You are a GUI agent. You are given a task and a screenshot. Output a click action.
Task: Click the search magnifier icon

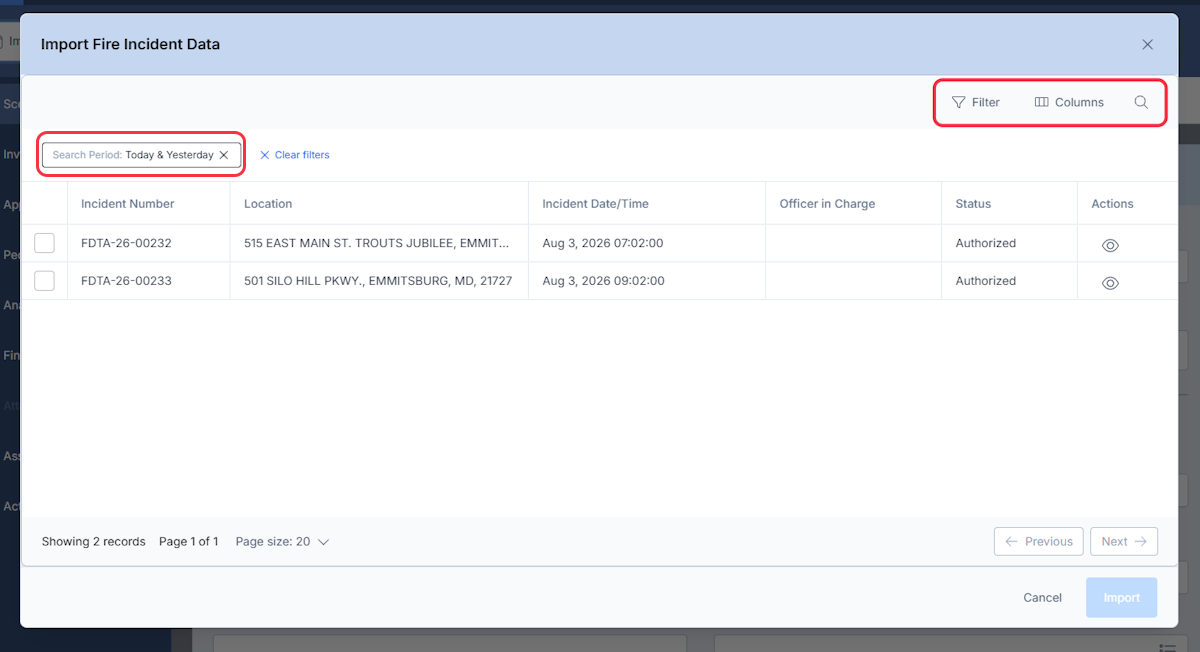tap(1141, 102)
